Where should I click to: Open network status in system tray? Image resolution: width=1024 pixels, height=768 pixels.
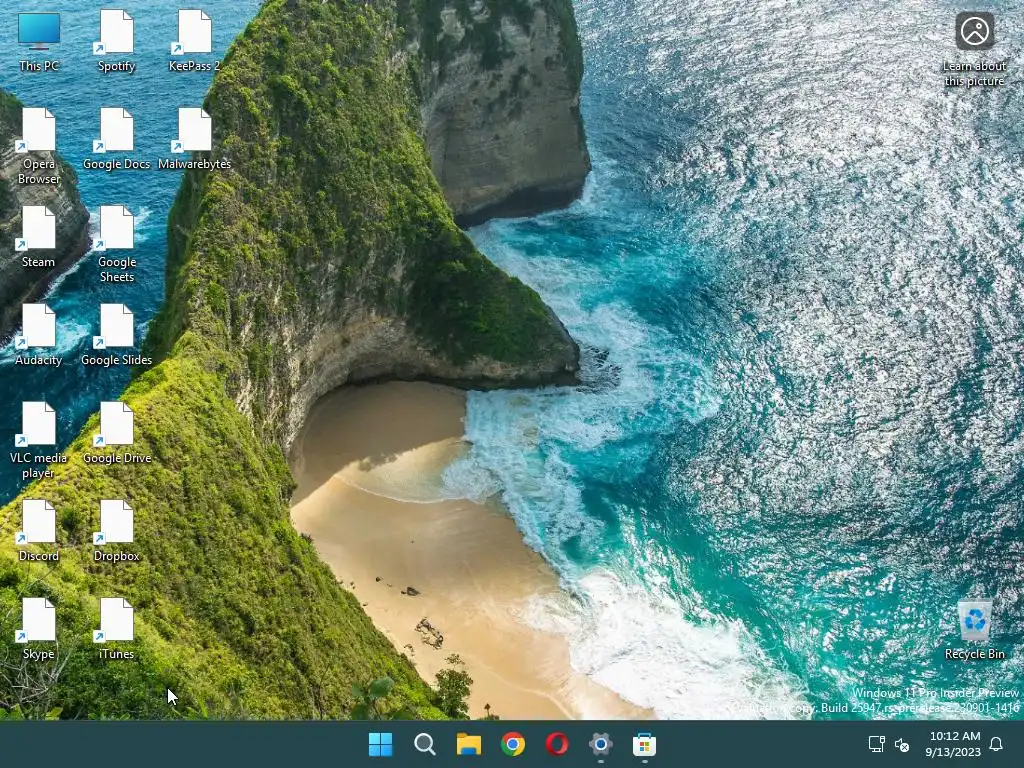pos(876,744)
